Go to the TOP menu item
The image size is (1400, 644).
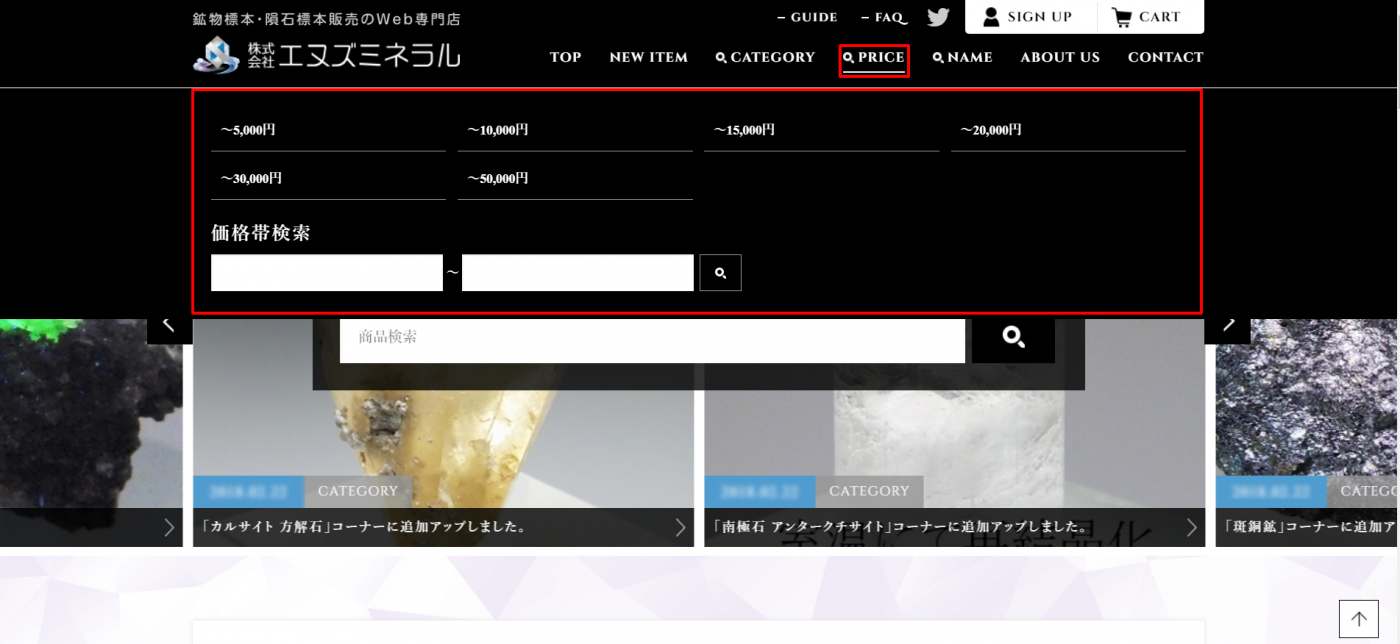tap(565, 58)
